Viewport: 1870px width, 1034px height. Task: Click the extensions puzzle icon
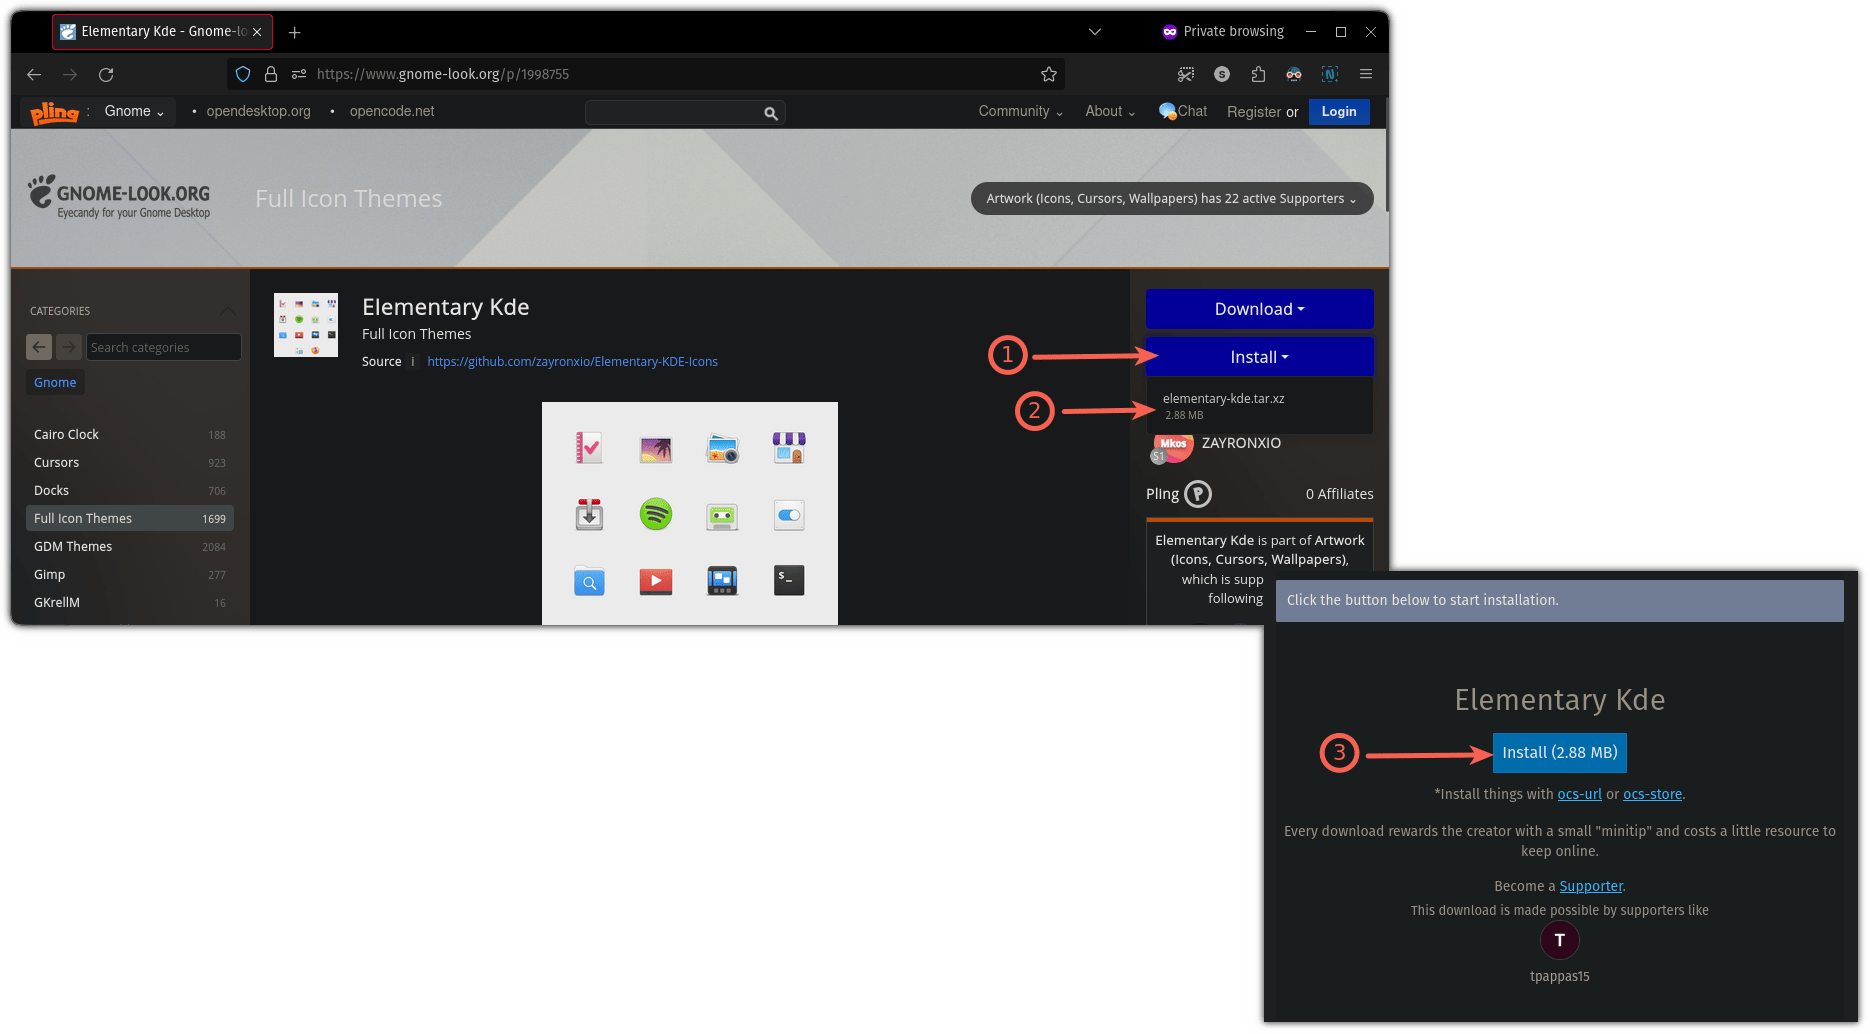[1258, 74]
